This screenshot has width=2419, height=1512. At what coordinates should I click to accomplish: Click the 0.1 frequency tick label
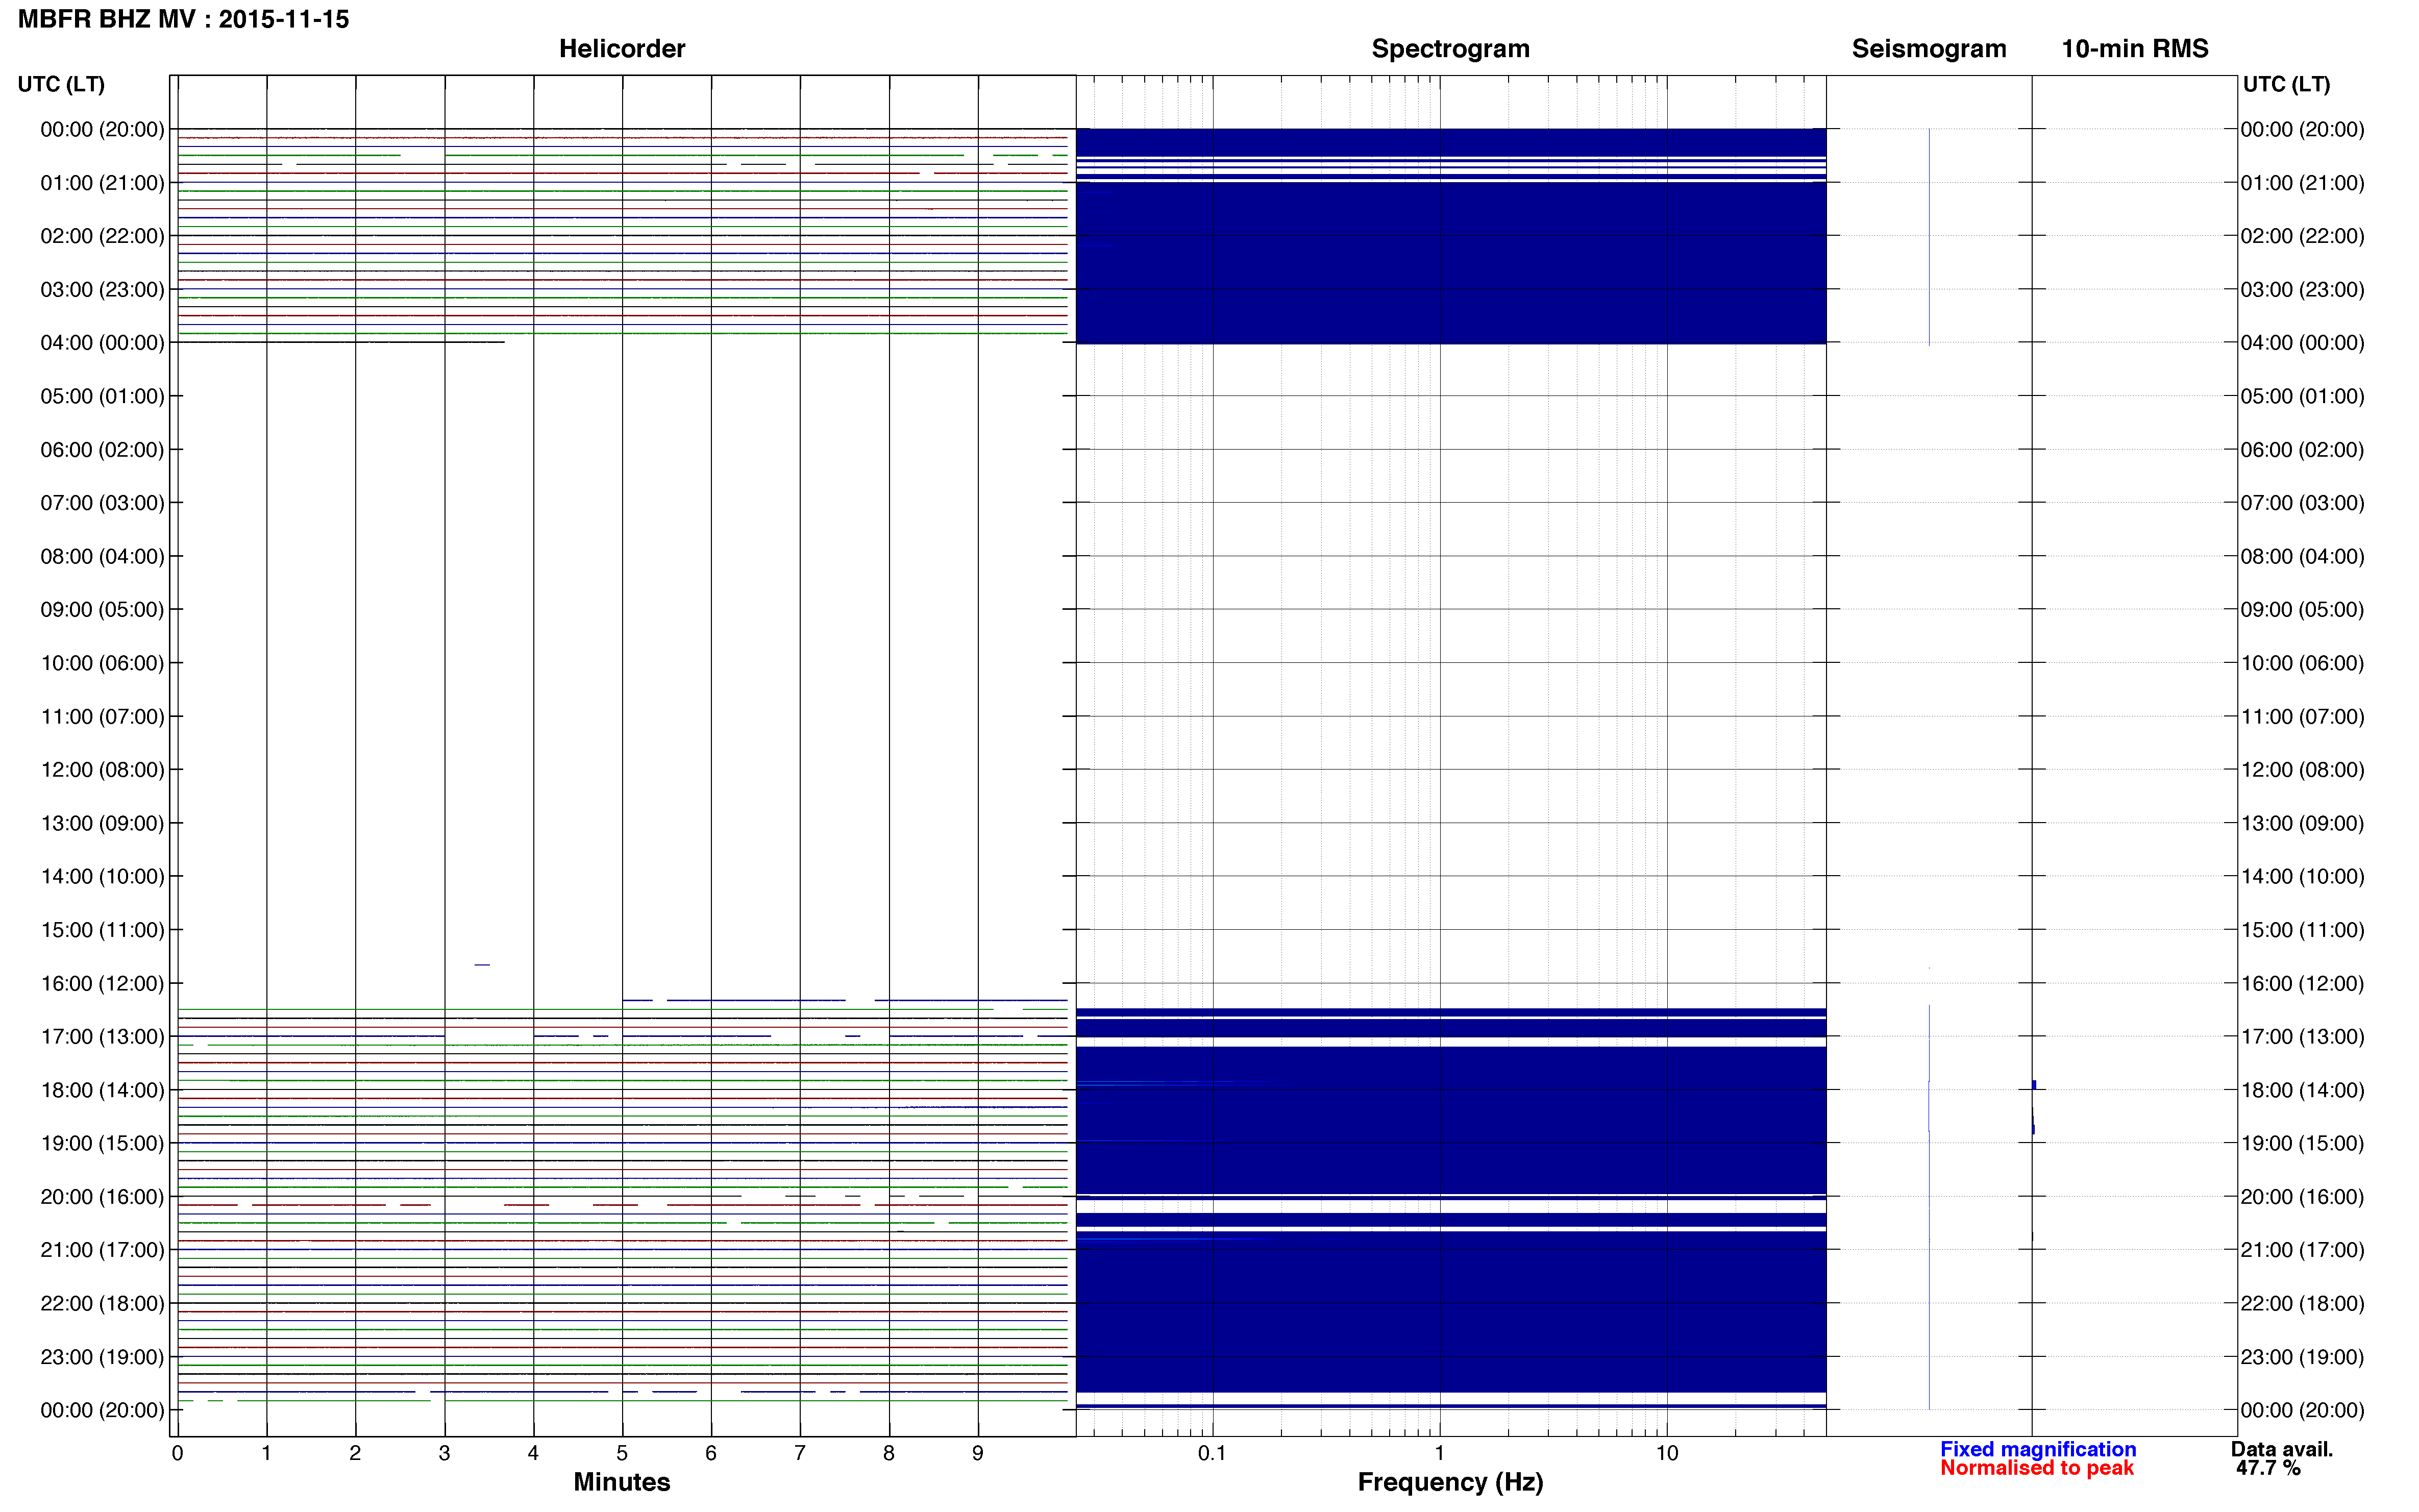coord(1212,1454)
